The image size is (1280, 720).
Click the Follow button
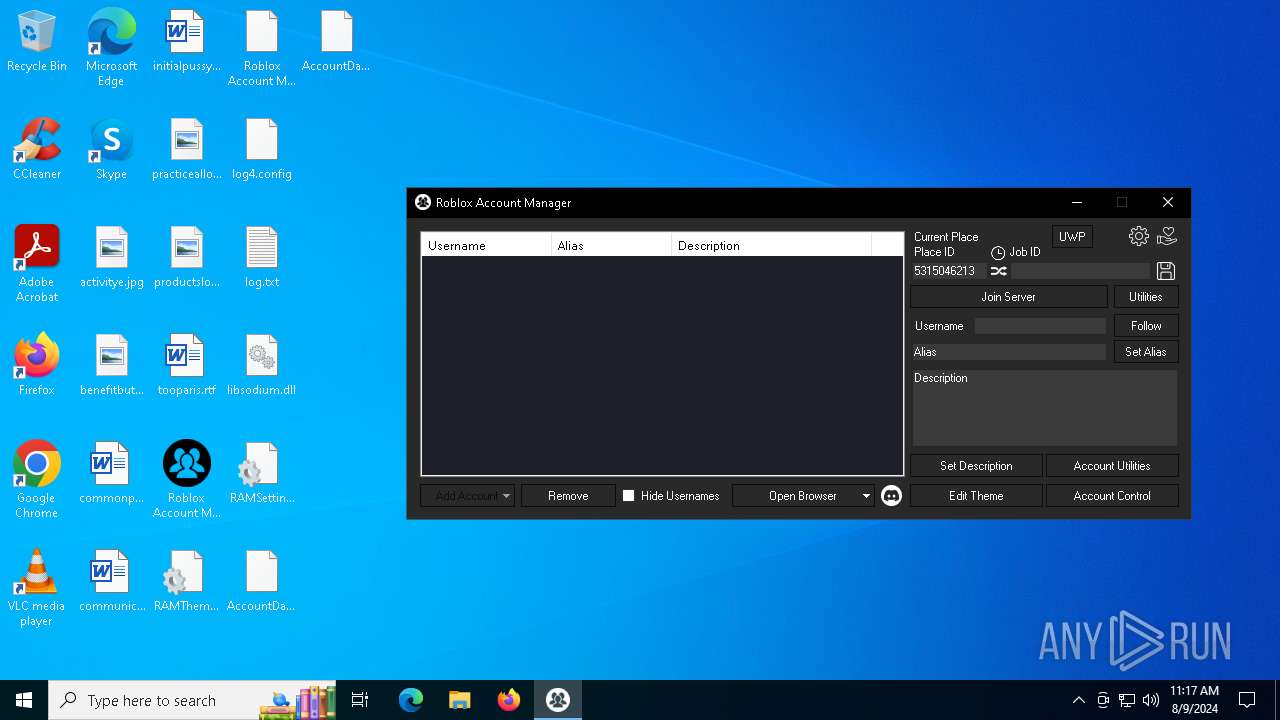coord(1146,326)
